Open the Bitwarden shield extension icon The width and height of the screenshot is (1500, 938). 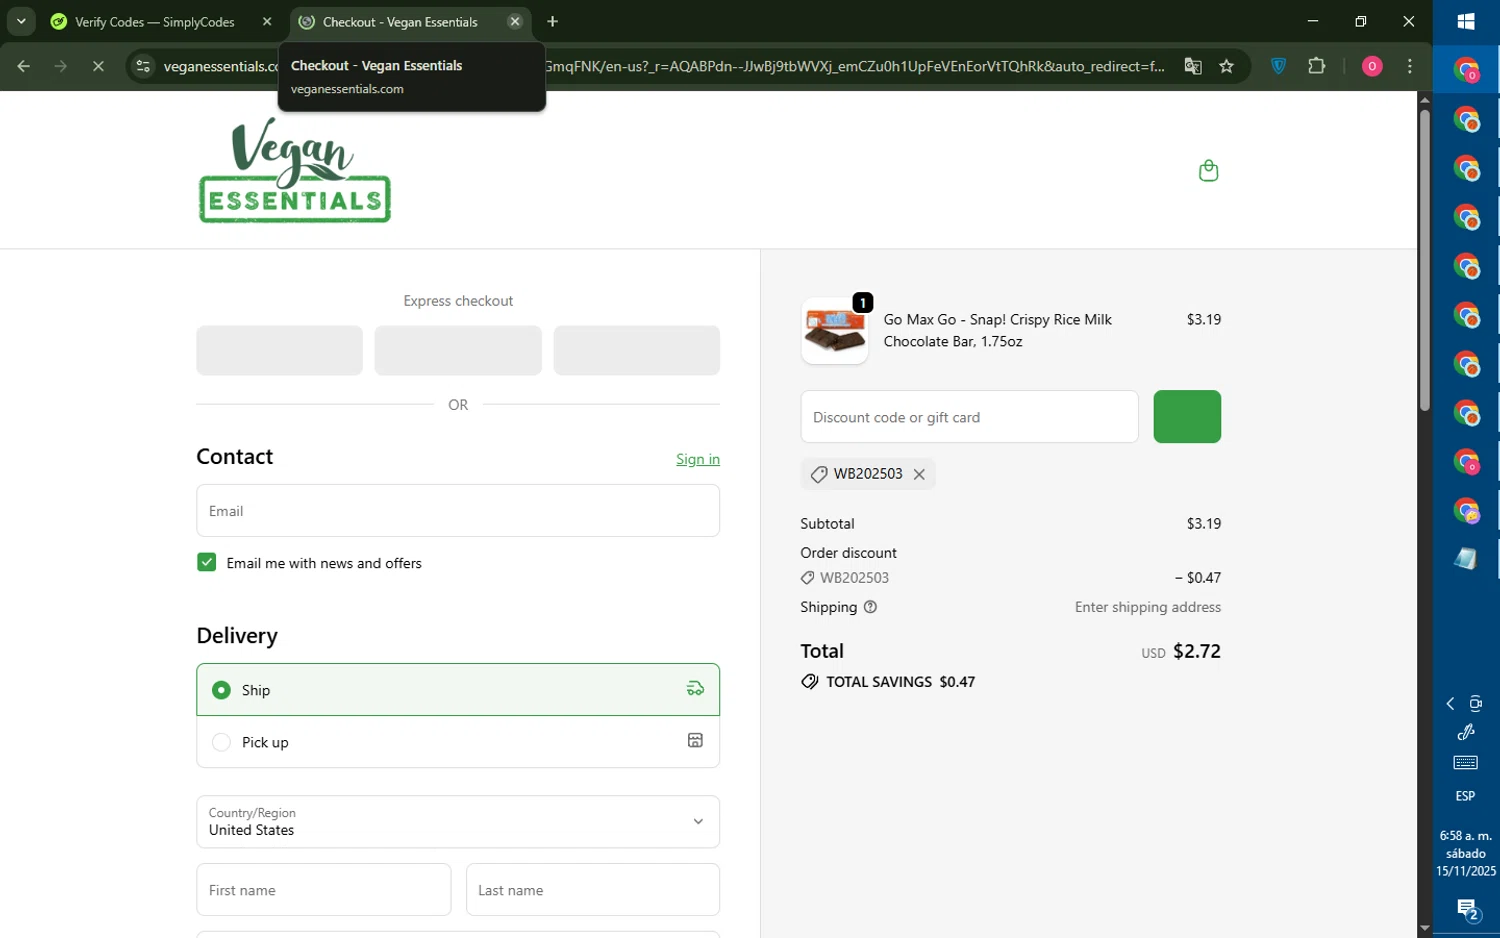point(1278,67)
